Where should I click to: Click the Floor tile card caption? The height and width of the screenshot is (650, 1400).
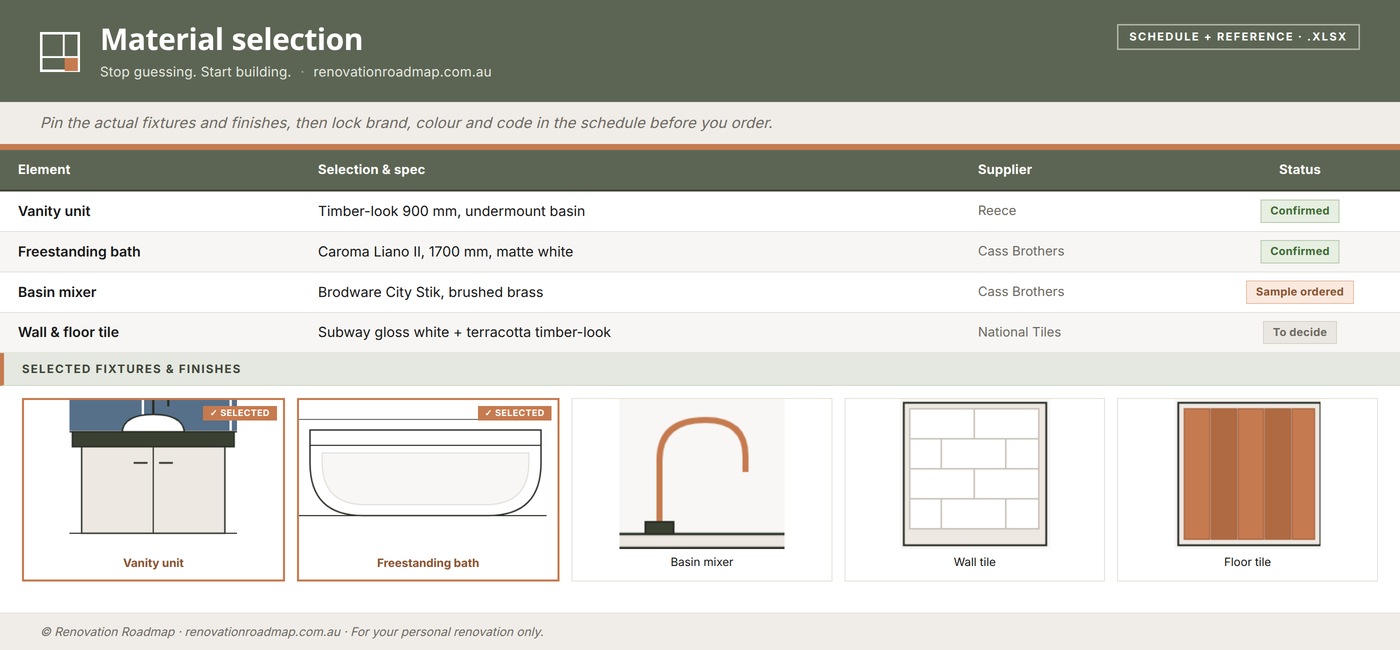coord(1248,562)
